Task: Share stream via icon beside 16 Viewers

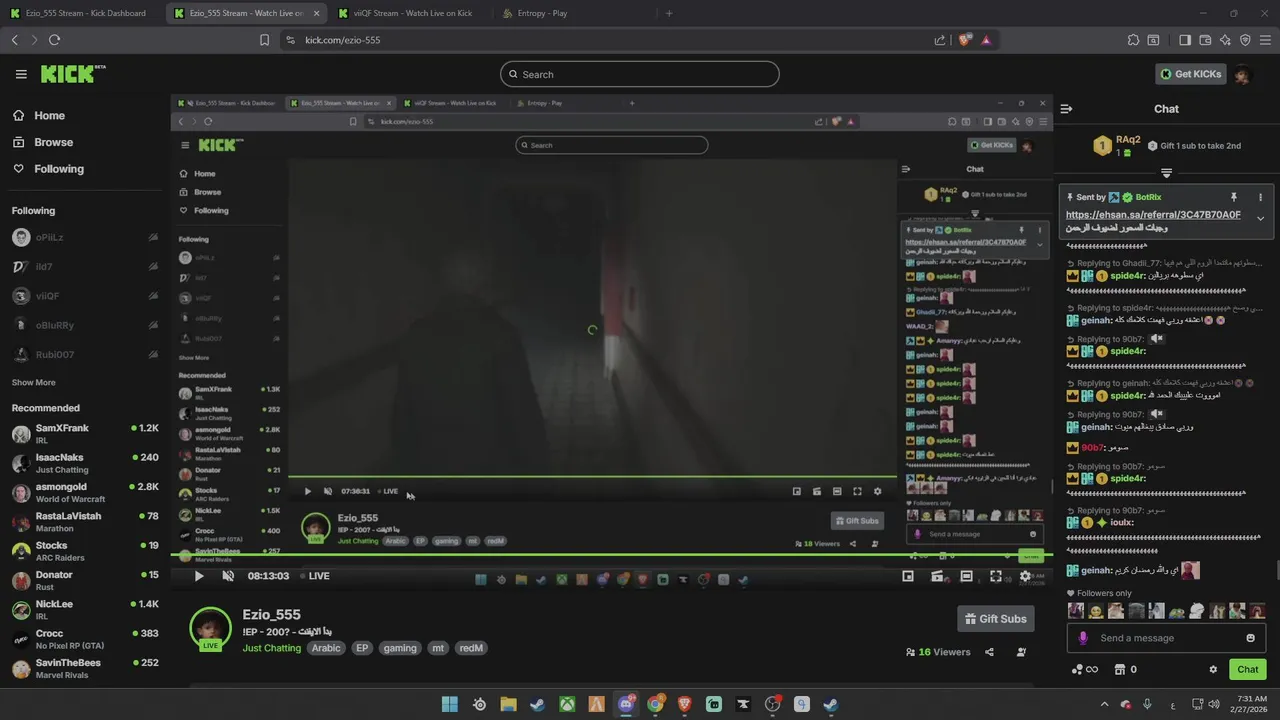Action: pos(989,652)
